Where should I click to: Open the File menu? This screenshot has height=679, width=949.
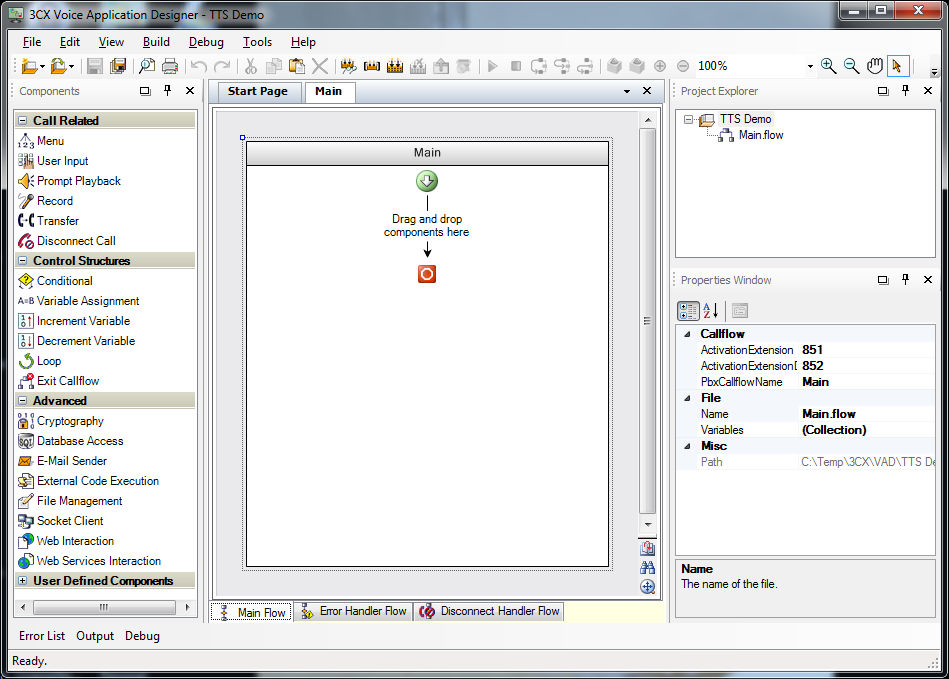(x=32, y=42)
